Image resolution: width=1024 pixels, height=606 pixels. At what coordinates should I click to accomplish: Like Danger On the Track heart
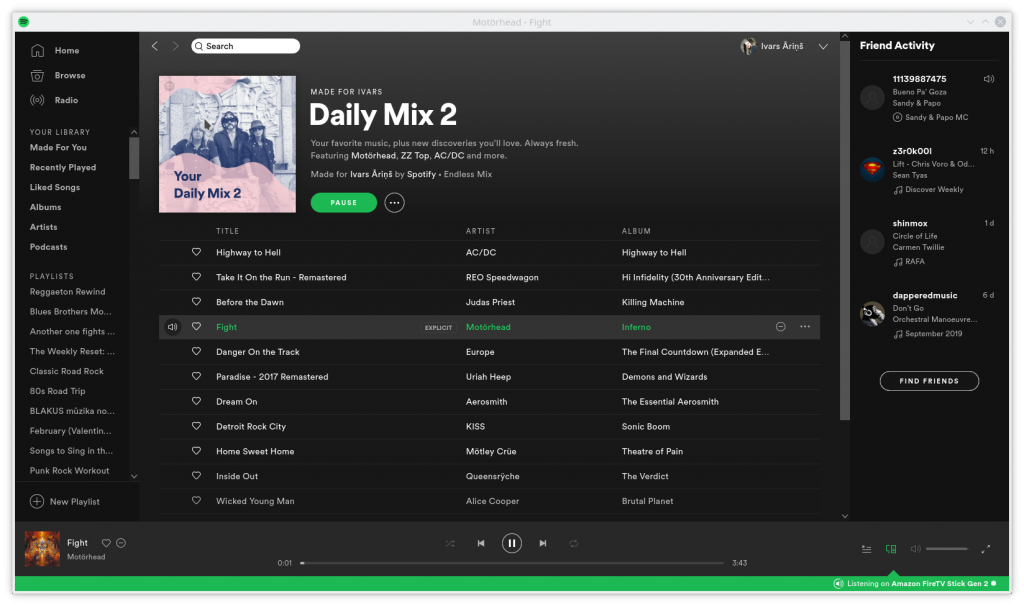[196, 351]
